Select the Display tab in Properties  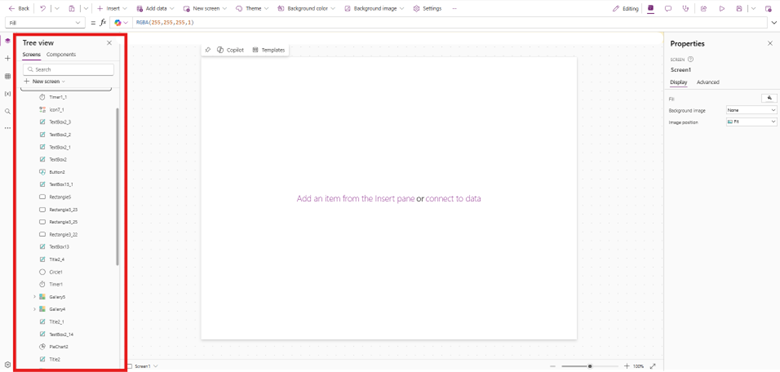point(679,82)
